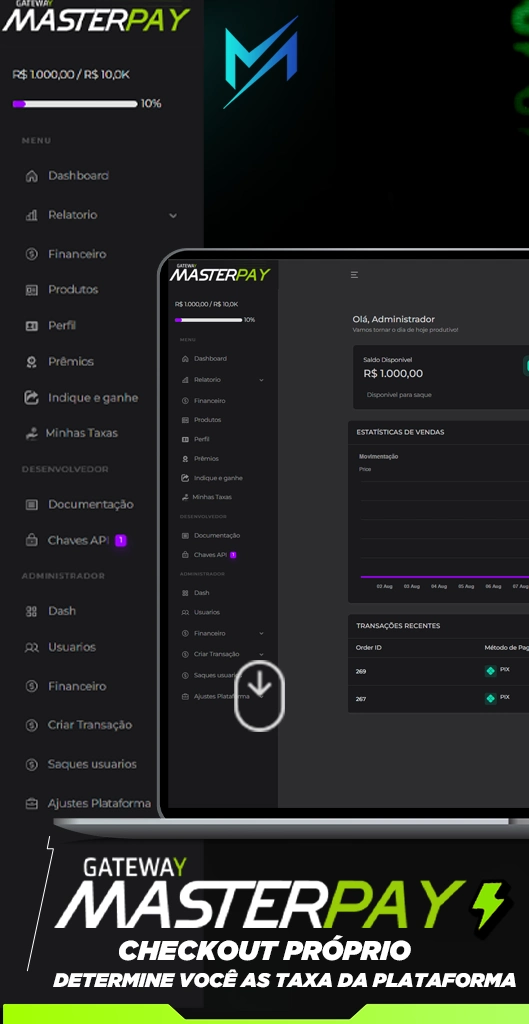Click the Ajustes Plataforma briefcase icon, enlarged sidebar
This screenshot has width=529, height=1024.
tap(31, 804)
